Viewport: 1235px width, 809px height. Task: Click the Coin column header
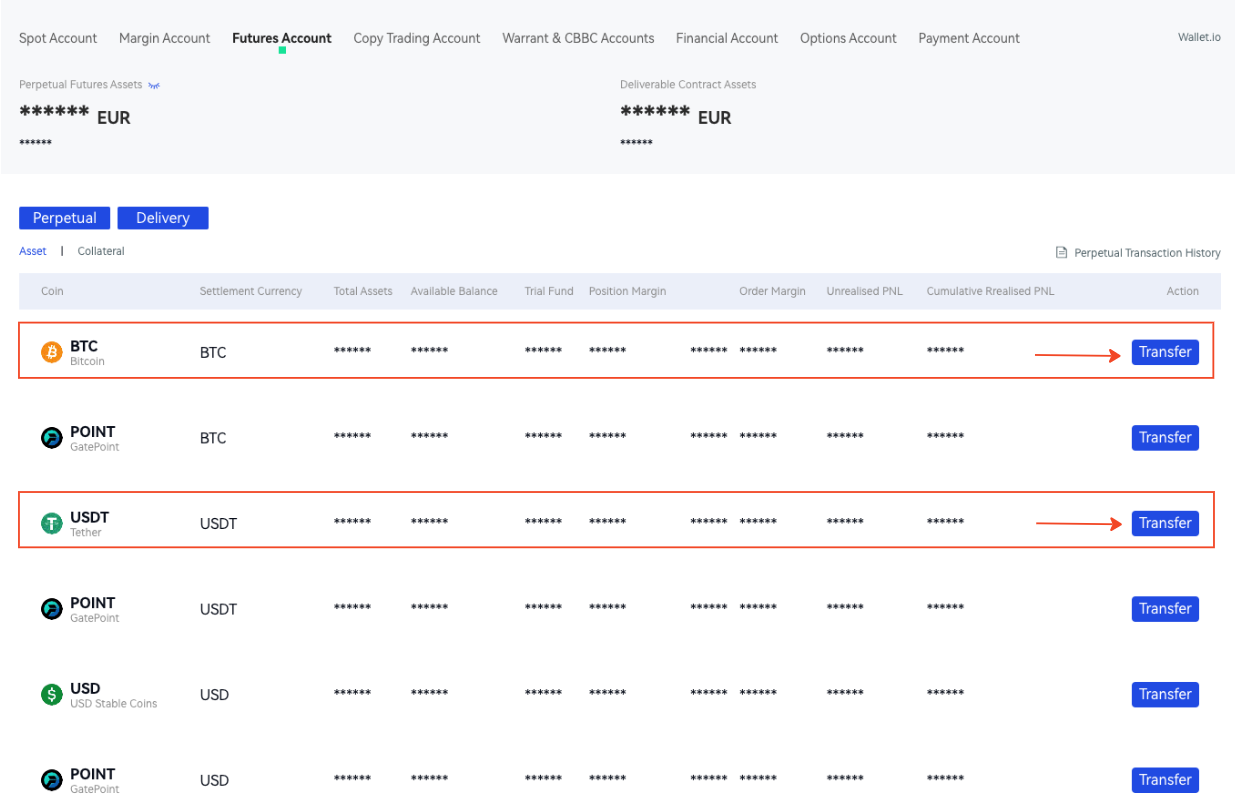pyautogui.click(x=52, y=291)
